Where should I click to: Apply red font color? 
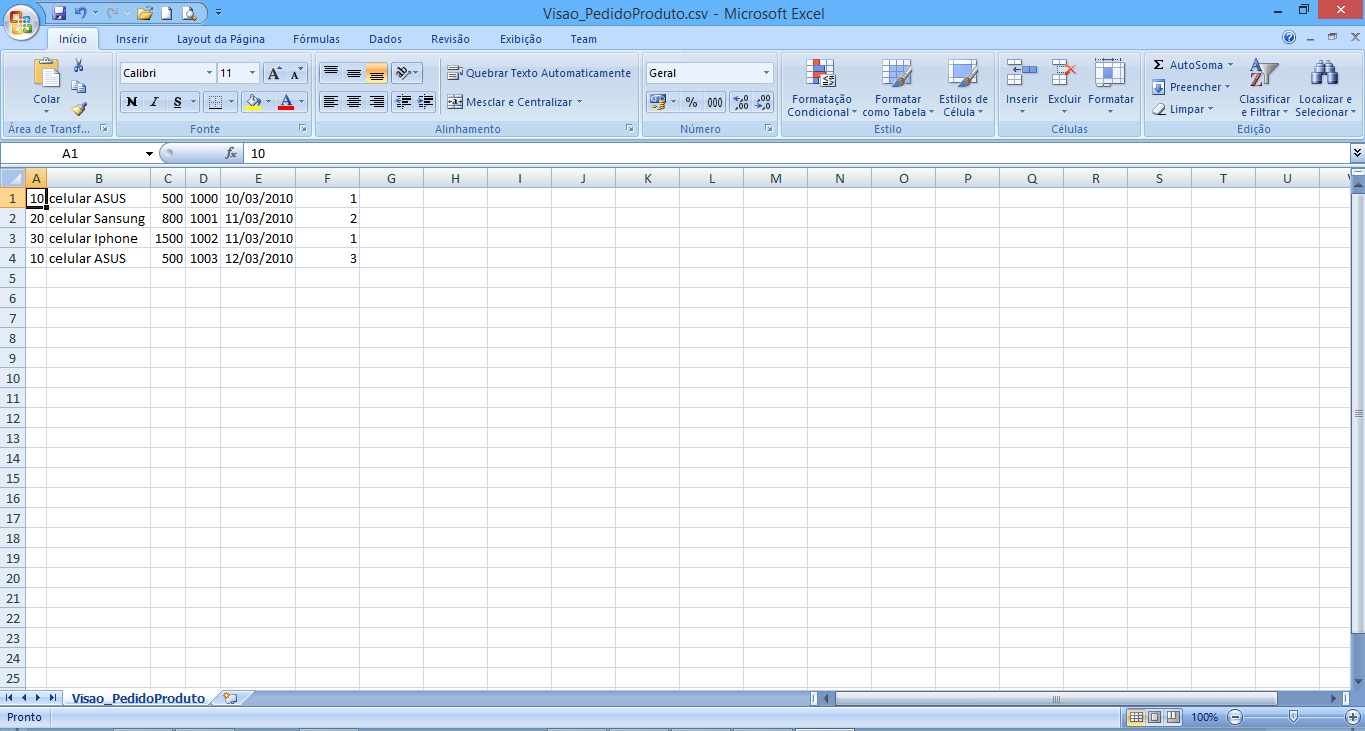(286, 102)
